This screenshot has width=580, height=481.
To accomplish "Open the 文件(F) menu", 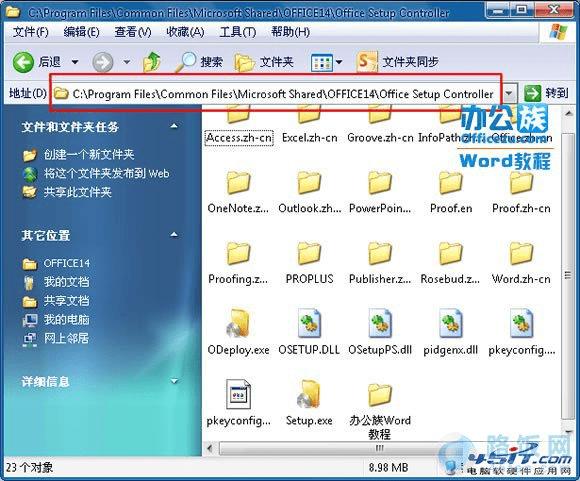I will pyautogui.click(x=30, y=32).
